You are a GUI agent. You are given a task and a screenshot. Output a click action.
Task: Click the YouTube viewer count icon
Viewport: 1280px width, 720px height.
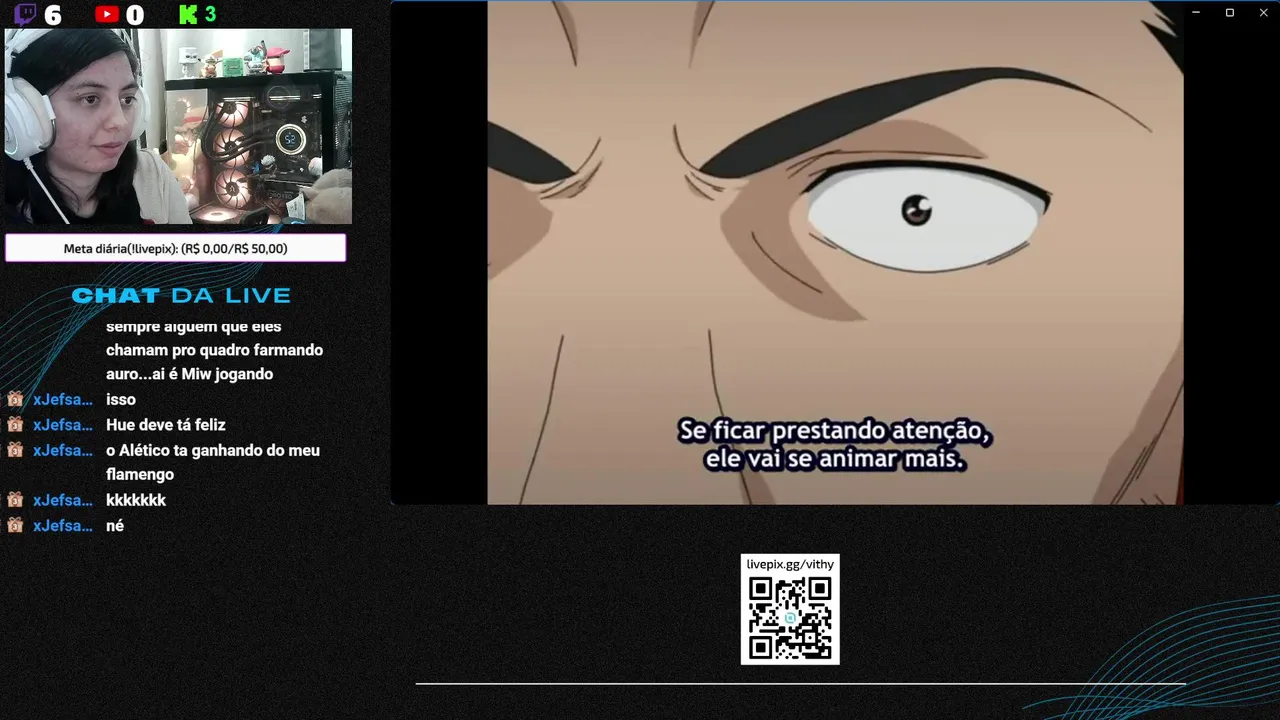[x=107, y=14]
